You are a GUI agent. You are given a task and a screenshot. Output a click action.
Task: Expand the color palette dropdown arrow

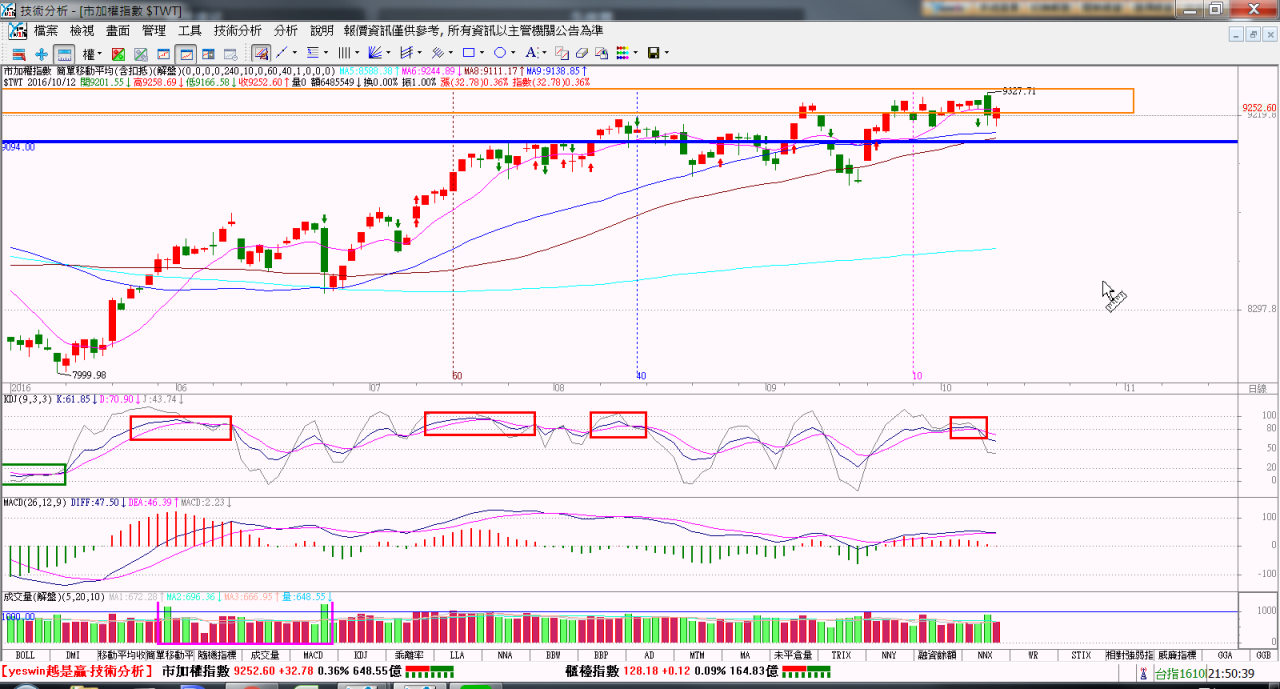[634, 53]
